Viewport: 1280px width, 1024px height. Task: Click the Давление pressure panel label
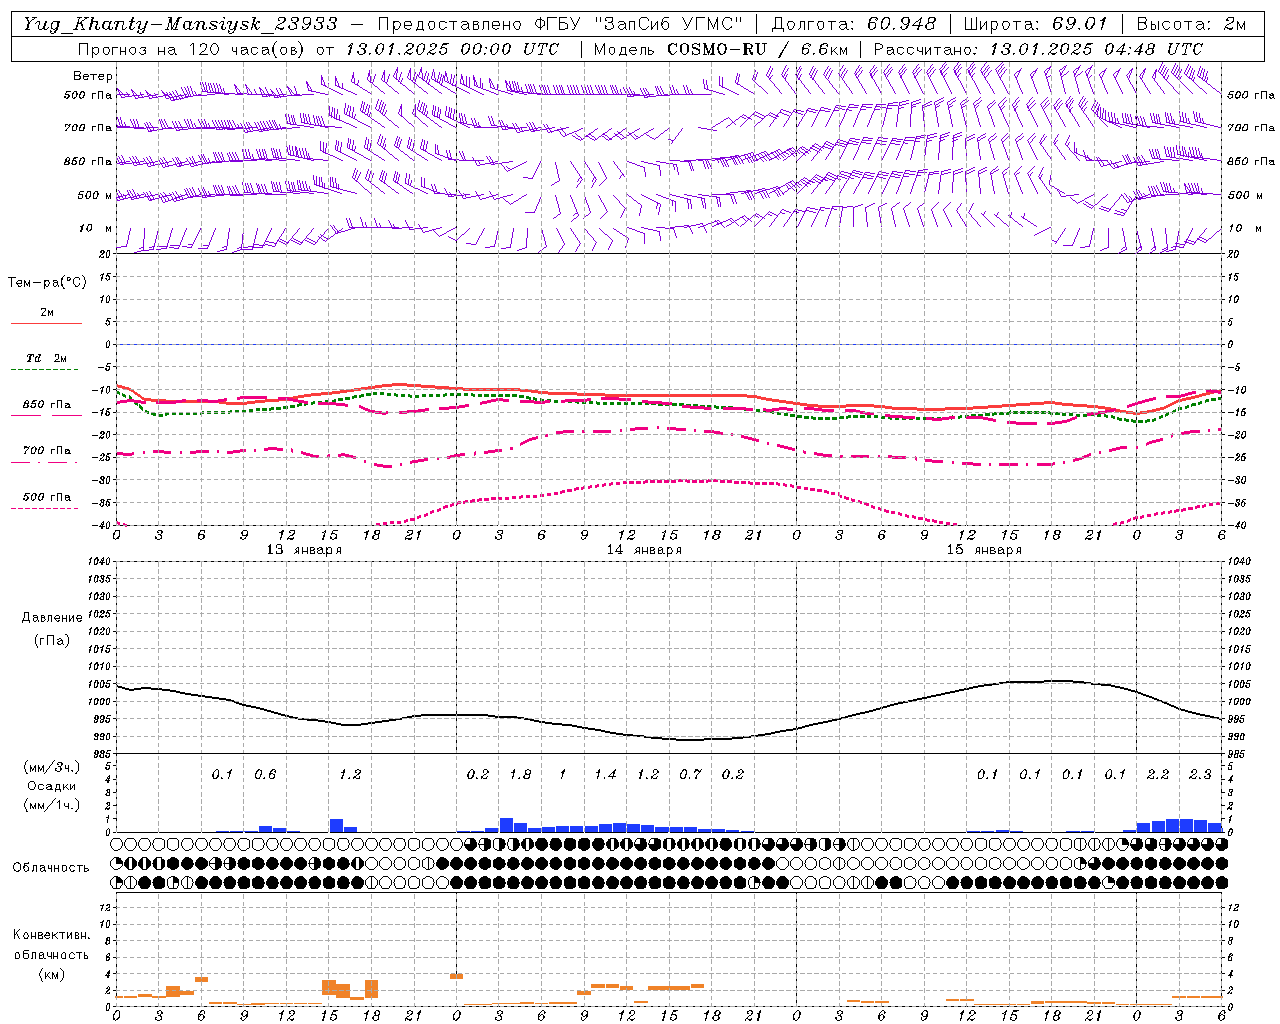52,618
